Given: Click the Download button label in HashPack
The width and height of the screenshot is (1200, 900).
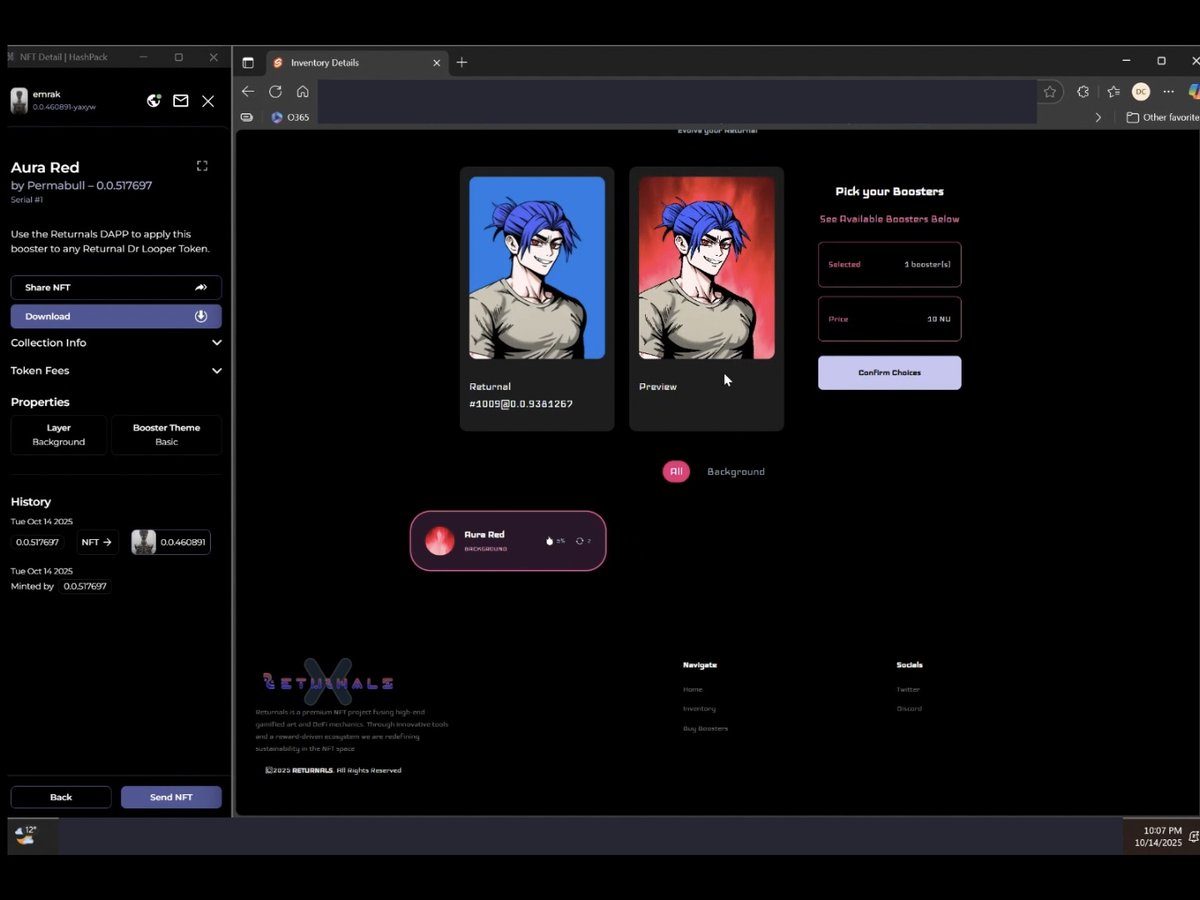Looking at the screenshot, I should click(48, 316).
